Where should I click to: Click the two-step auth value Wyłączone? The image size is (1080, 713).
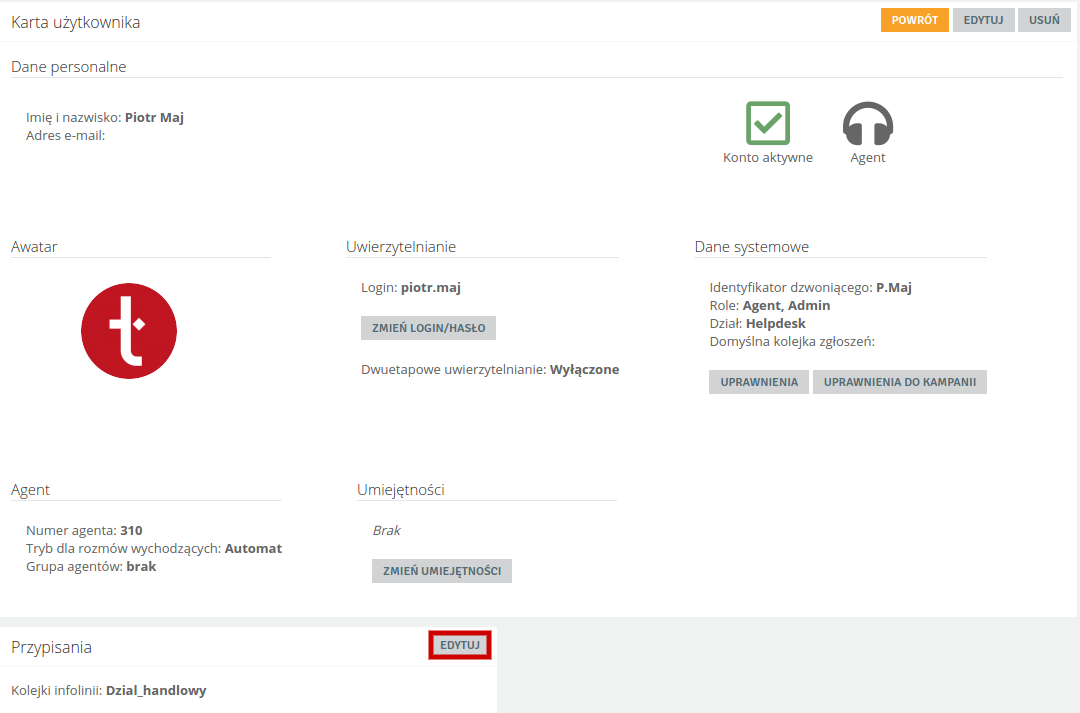click(x=584, y=369)
